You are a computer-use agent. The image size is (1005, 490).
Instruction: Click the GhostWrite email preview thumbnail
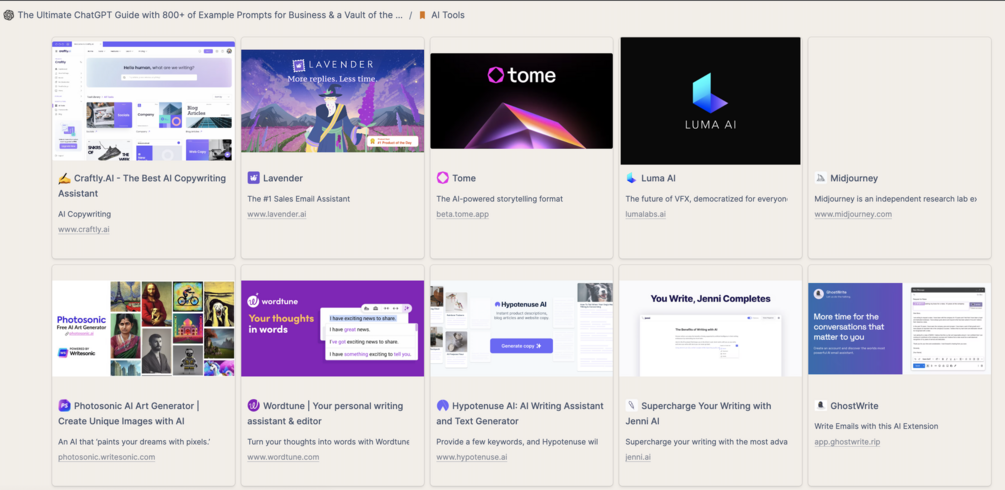click(899, 328)
